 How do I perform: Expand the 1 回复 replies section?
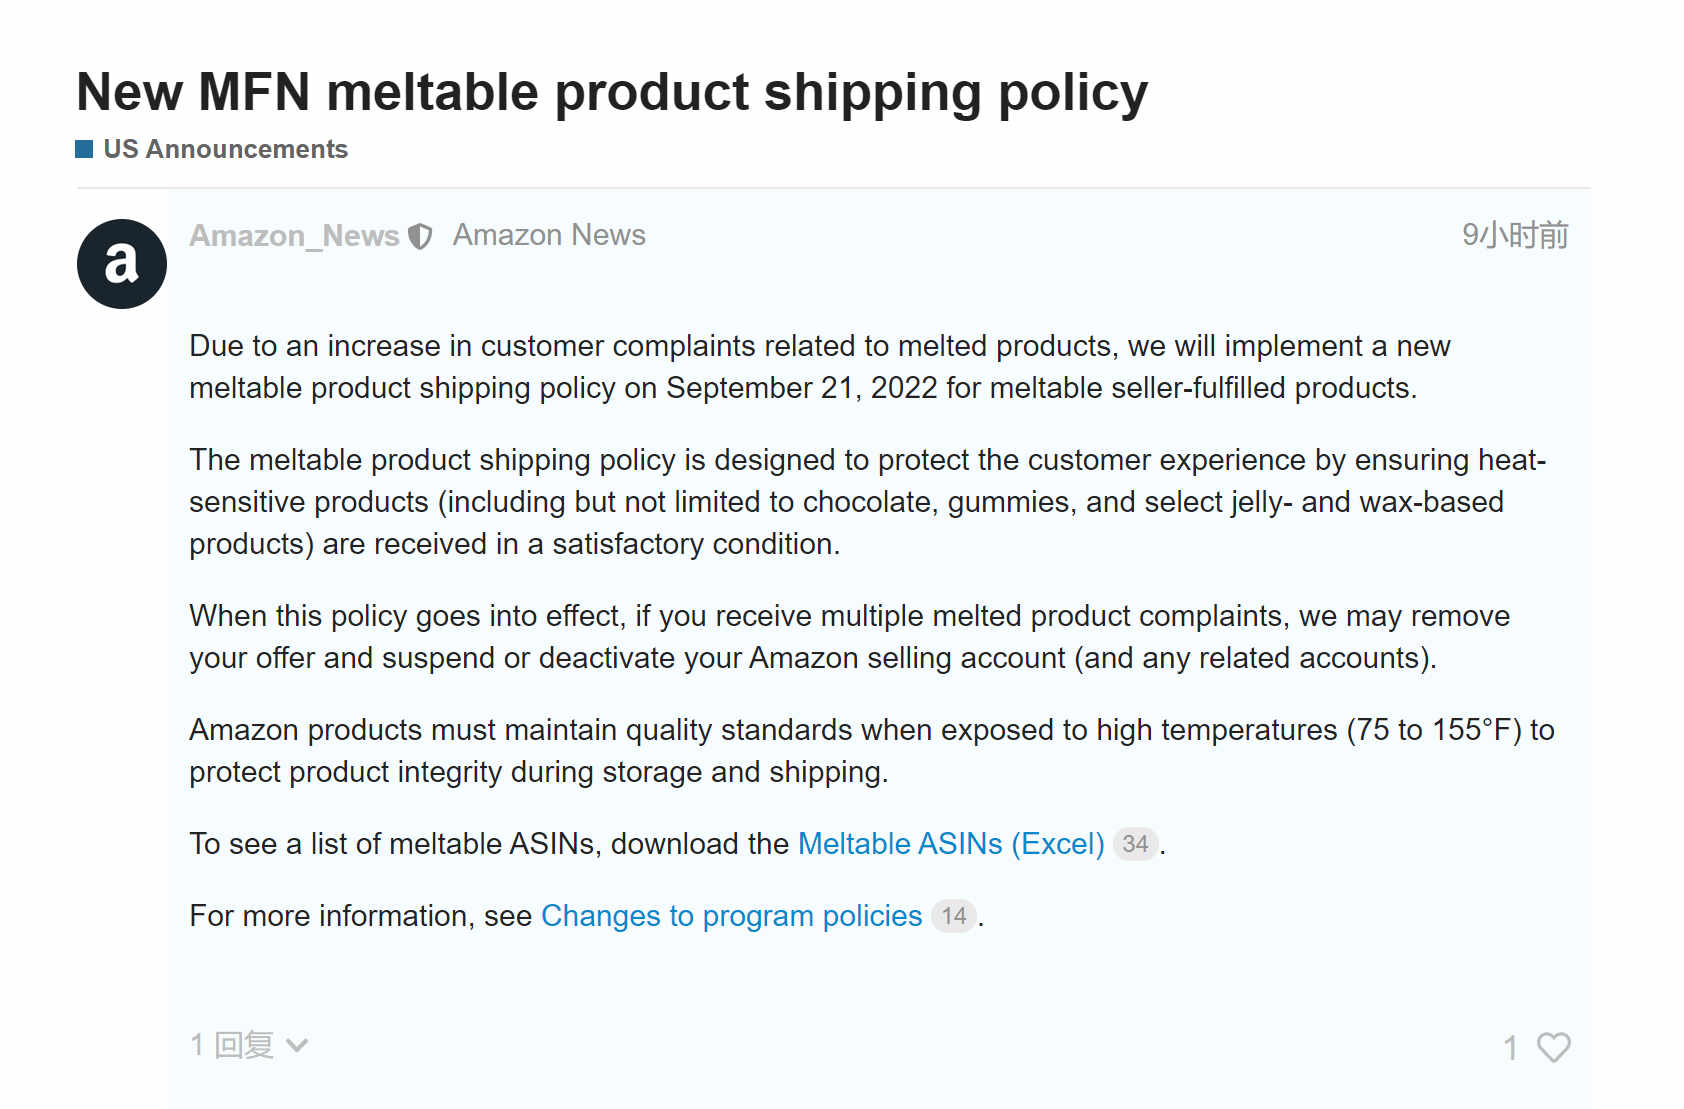click(249, 1045)
